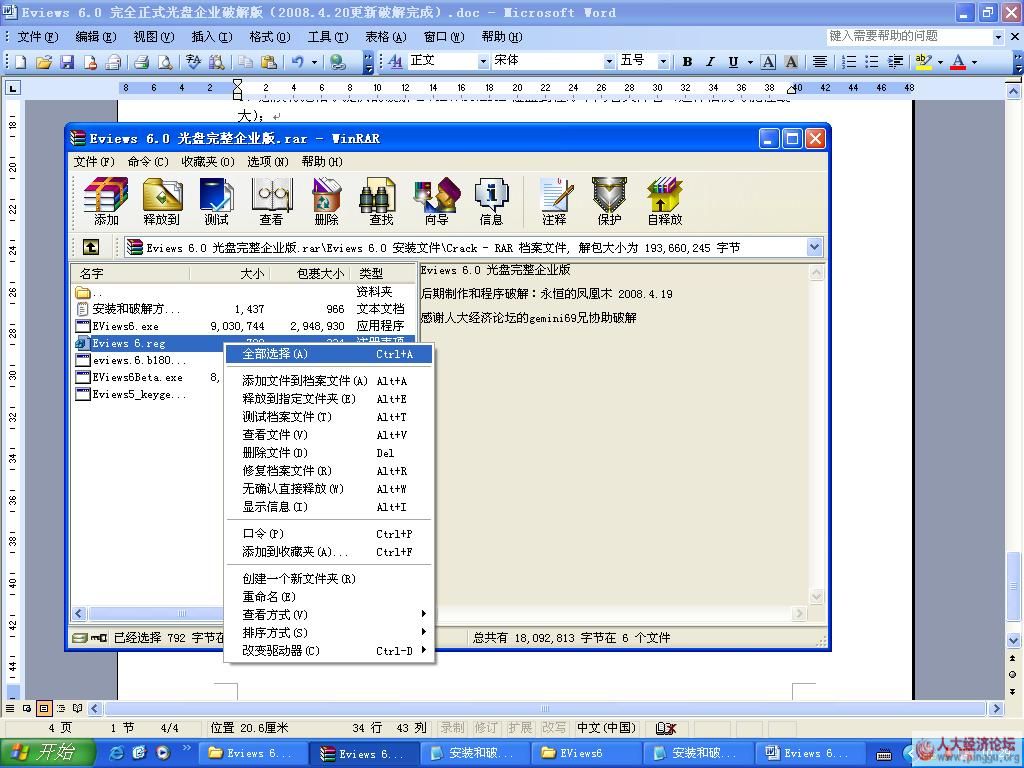Image resolution: width=1024 pixels, height=768 pixels.
Task: Click Internet Explorer quick launch icon
Action: (117, 752)
